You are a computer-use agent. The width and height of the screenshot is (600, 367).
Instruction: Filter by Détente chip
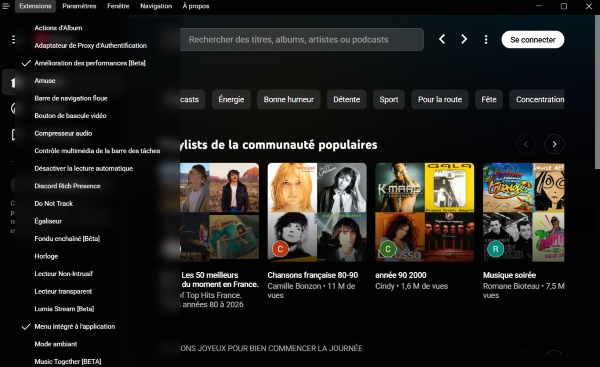tap(347, 99)
